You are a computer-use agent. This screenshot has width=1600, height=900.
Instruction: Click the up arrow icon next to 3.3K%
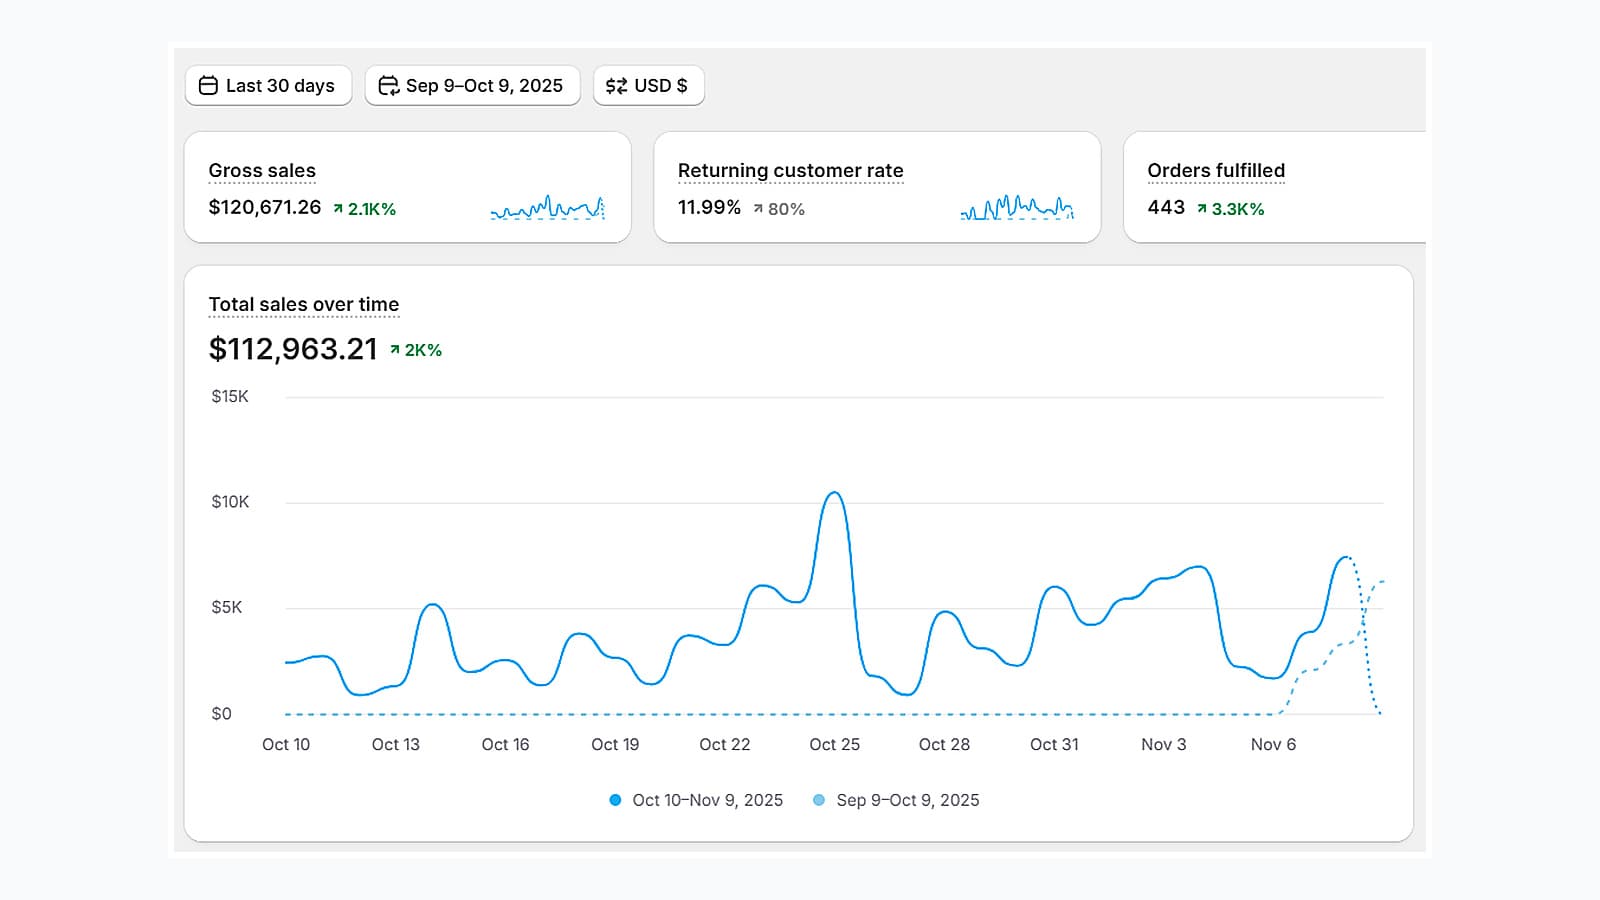click(1202, 209)
